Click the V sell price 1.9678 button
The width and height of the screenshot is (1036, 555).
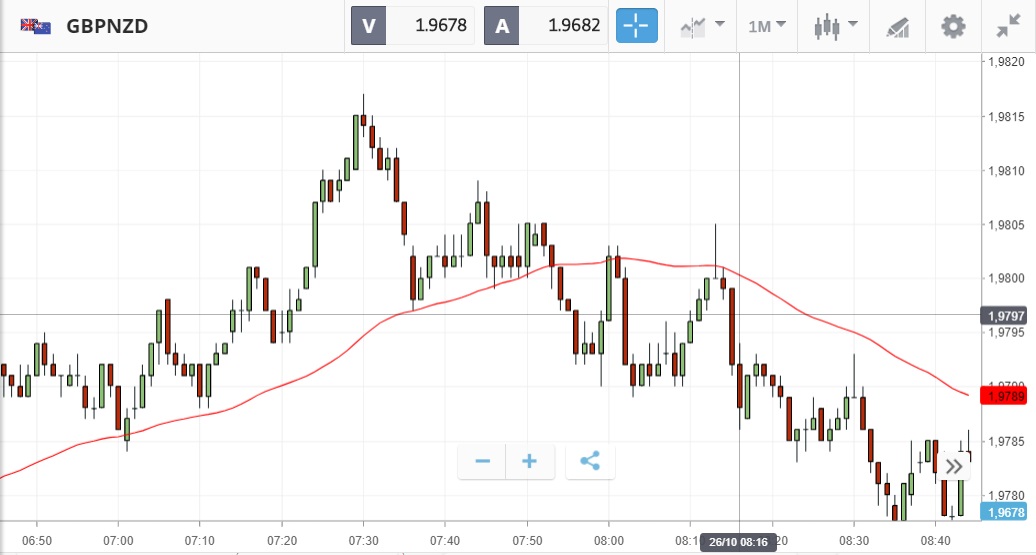pos(413,26)
